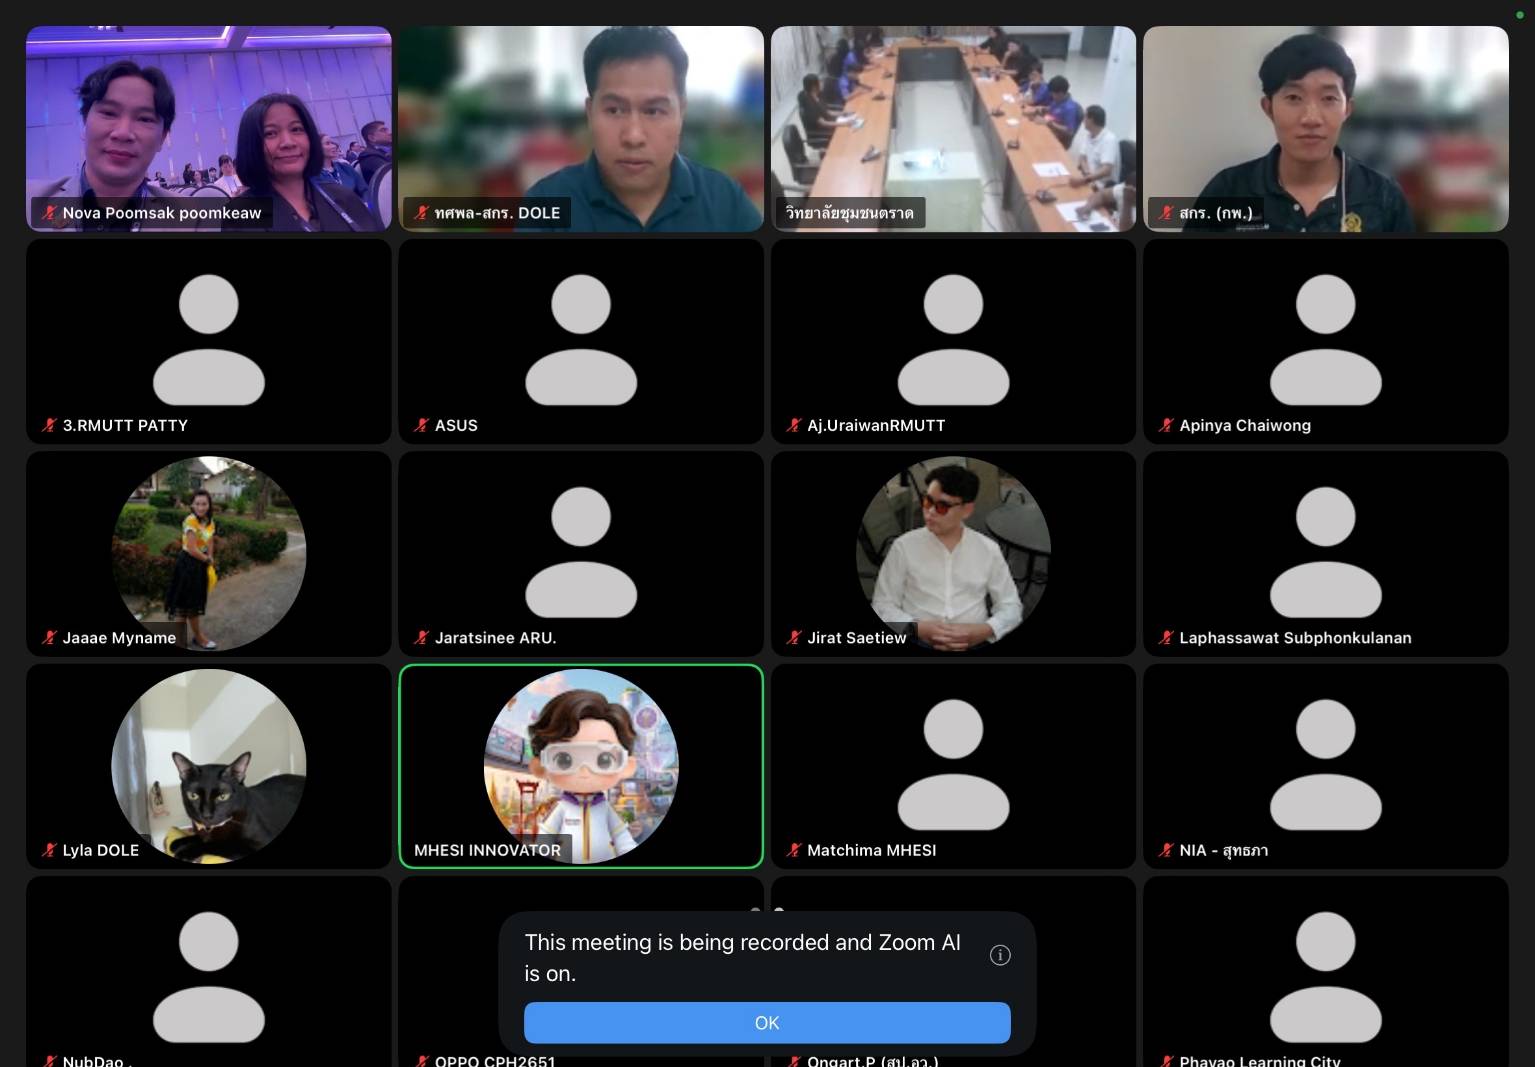Click muted mic icon beside Apinya Chaiwong
The width and height of the screenshot is (1535, 1067).
pyautogui.click(x=1166, y=425)
